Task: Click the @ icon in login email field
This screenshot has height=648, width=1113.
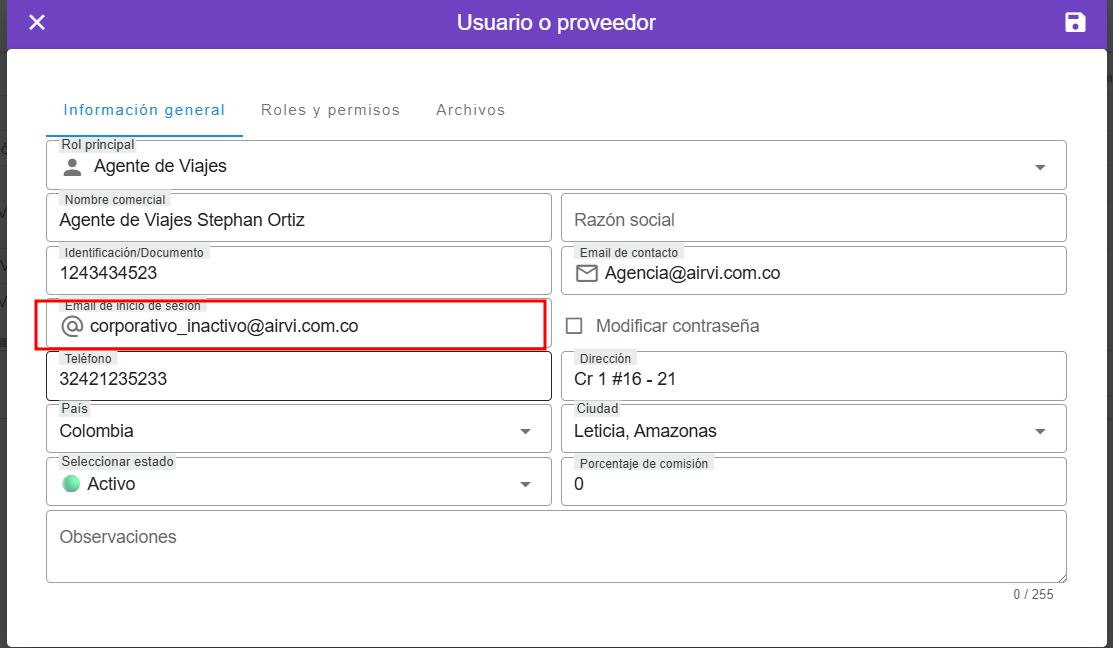Action: [72, 326]
